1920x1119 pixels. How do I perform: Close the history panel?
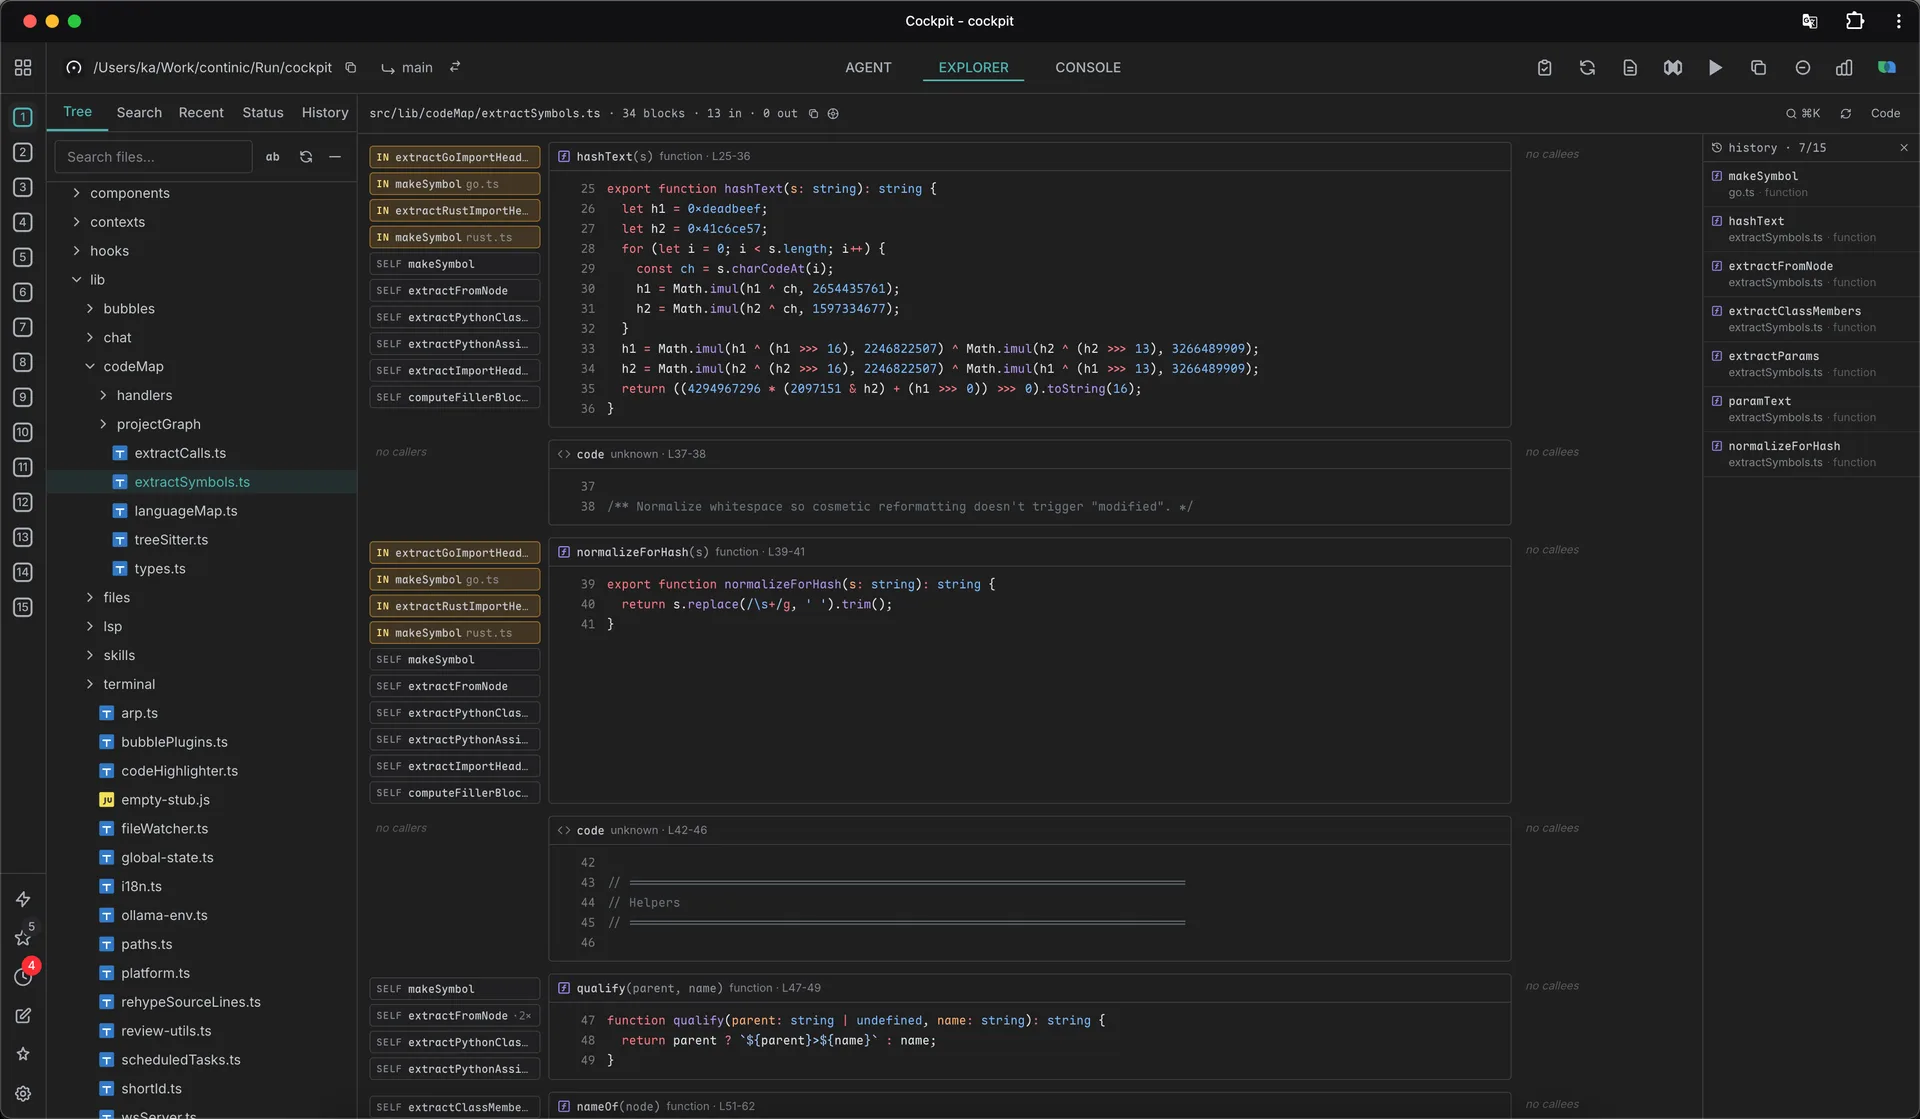1903,147
